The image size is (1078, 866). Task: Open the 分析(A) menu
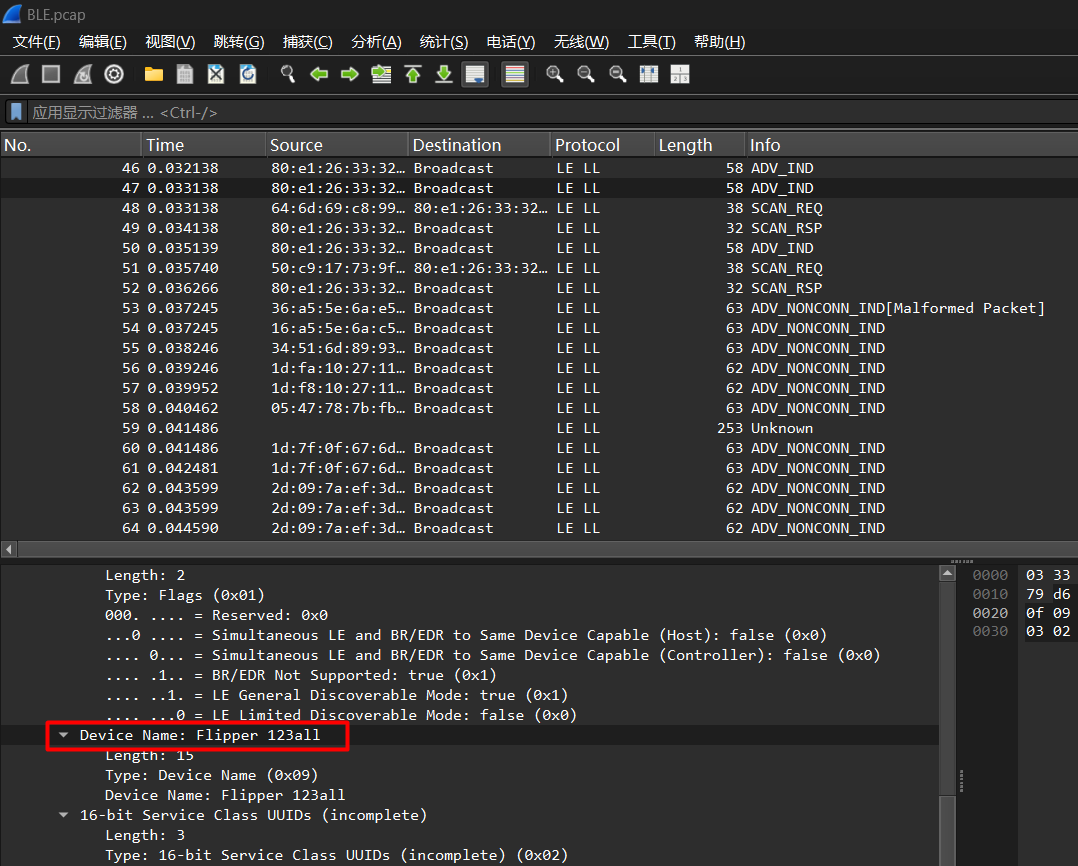click(376, 42)
